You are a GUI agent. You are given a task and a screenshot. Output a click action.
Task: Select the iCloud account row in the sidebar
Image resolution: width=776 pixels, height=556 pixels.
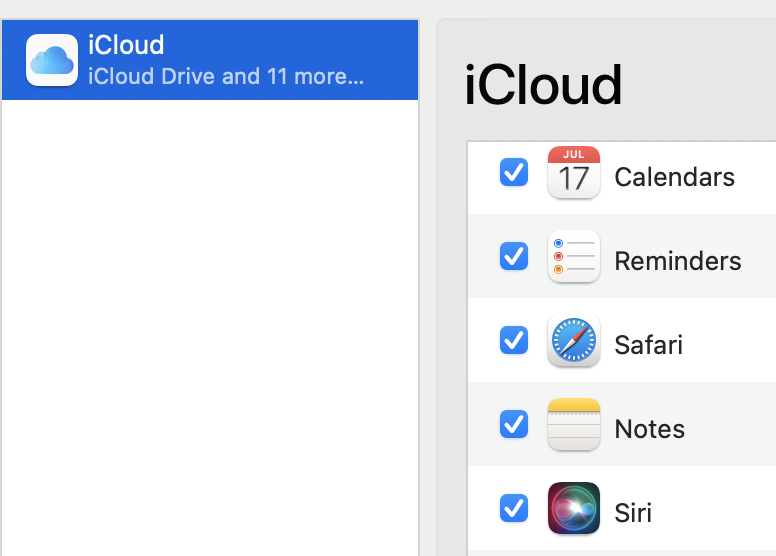(x=210, y=60)
